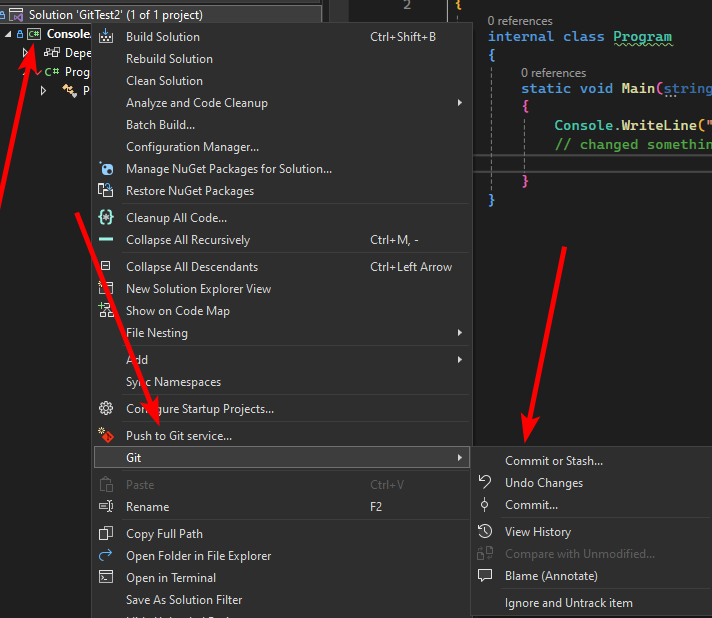Click the 'static void Main' method signature
Screen dimensions: 712x618
[x=616, y=88]
